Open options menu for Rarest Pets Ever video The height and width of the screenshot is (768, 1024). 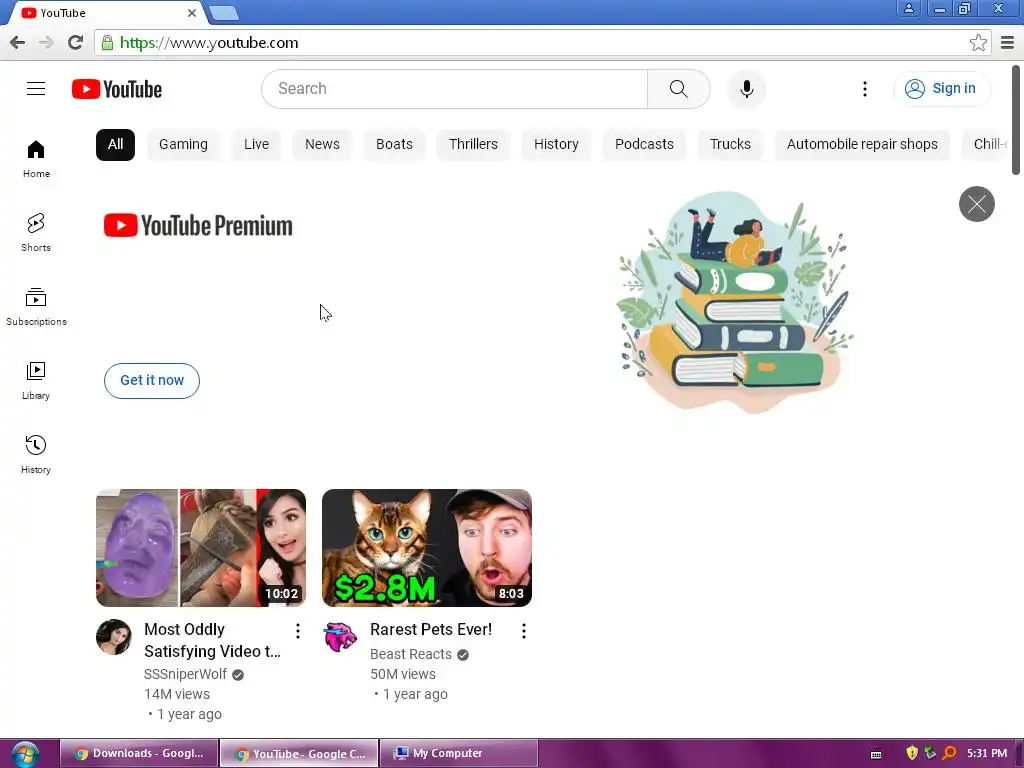pos(524,630)
